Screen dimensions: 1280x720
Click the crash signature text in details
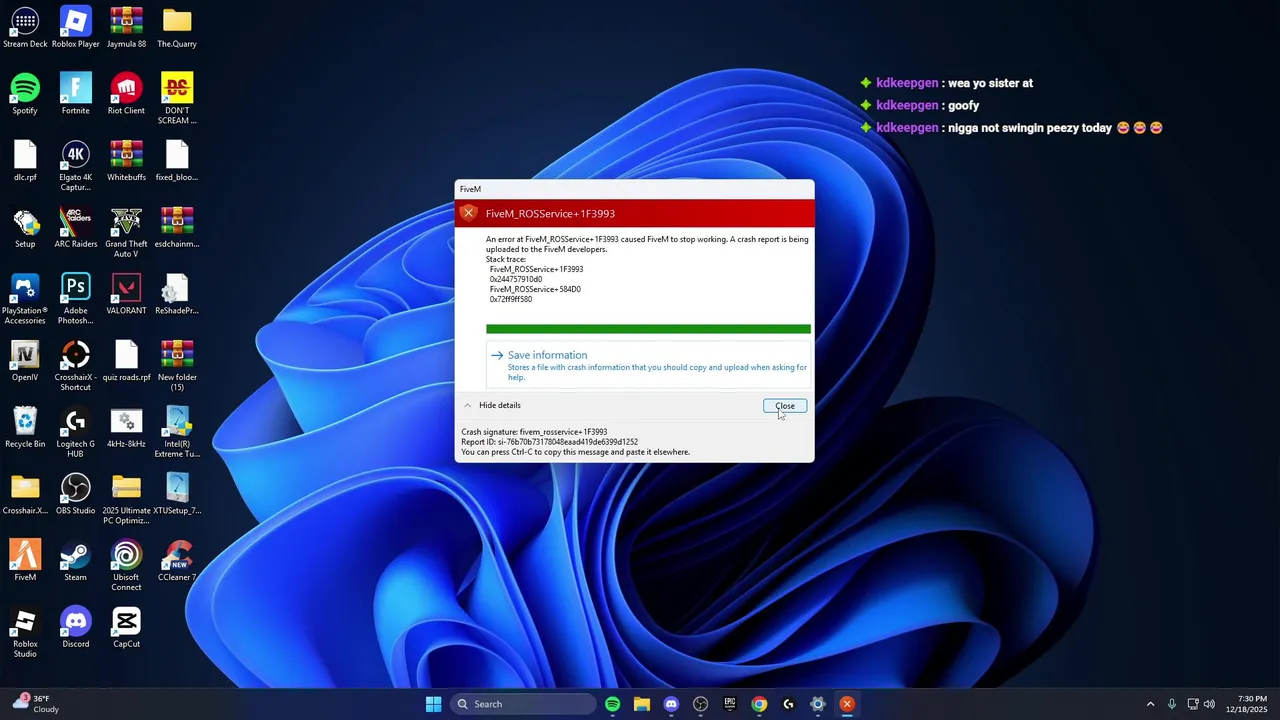[x=534, y=432]
